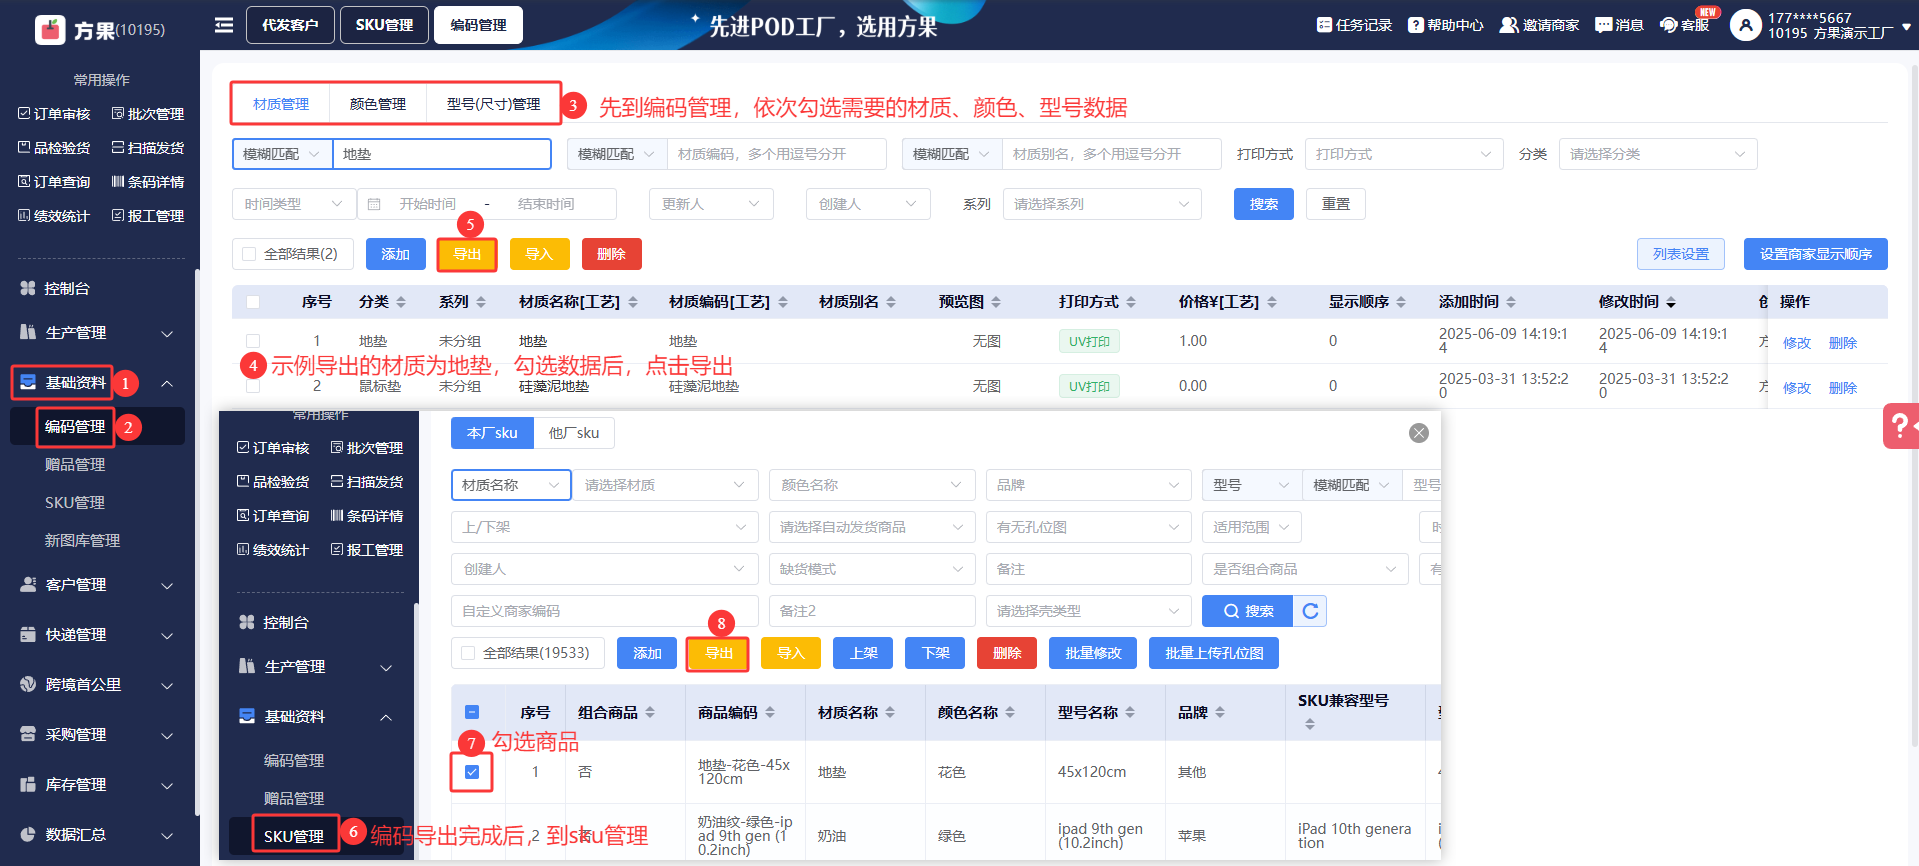This screenshot has width=1919, height=866.
Task: Switch to the 他厂sku tab
Action: coord(574,433)
